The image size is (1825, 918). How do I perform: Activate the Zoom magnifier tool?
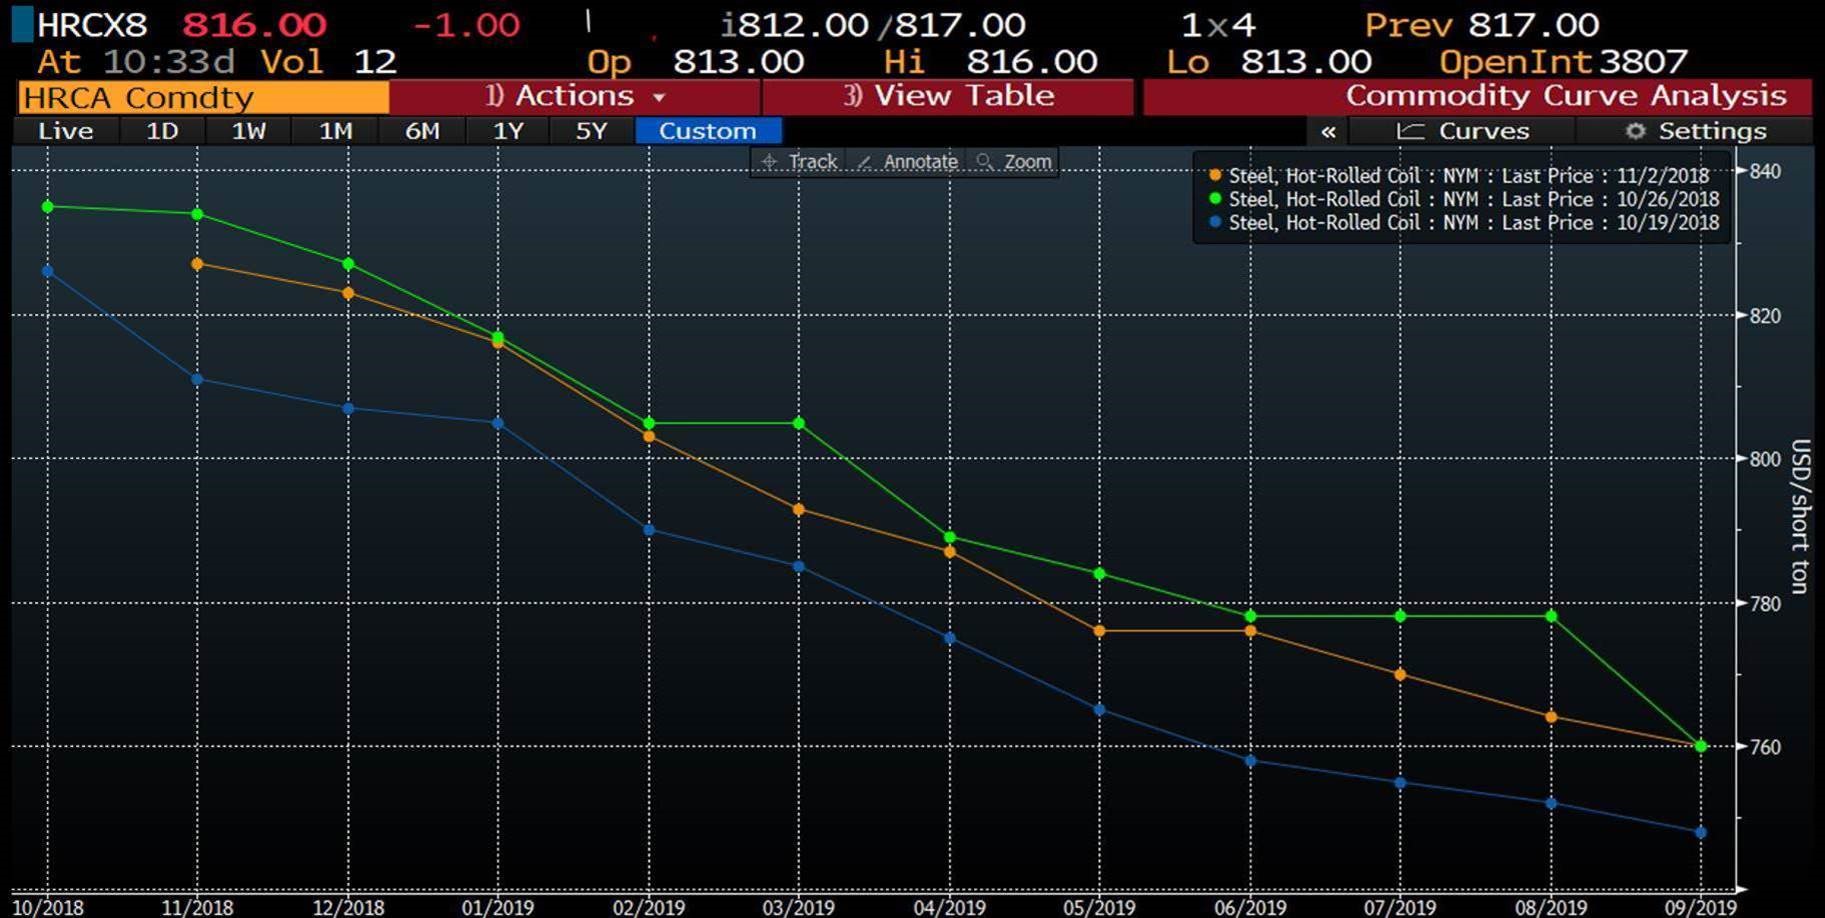[x=1015, y=162]
